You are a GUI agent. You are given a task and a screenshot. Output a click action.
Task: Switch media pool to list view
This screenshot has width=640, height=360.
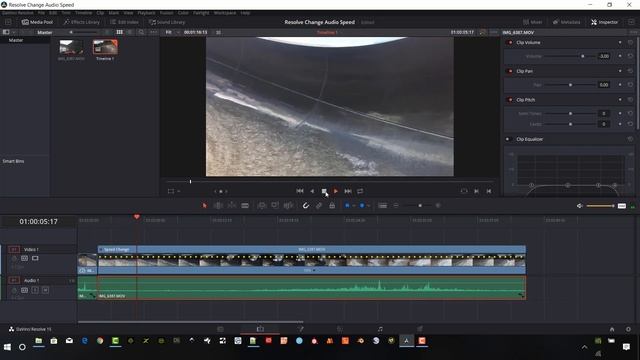tap(130, 32)
